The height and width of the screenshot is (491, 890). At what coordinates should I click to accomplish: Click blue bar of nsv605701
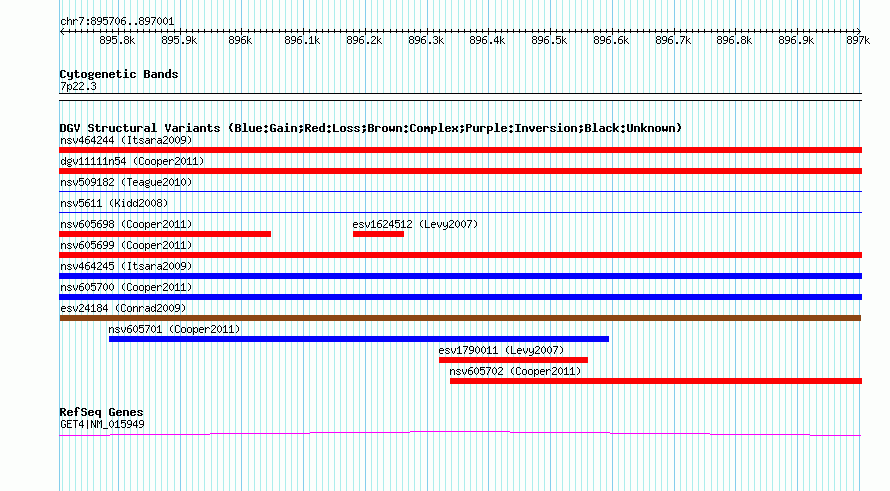click(x=359, y=339)
